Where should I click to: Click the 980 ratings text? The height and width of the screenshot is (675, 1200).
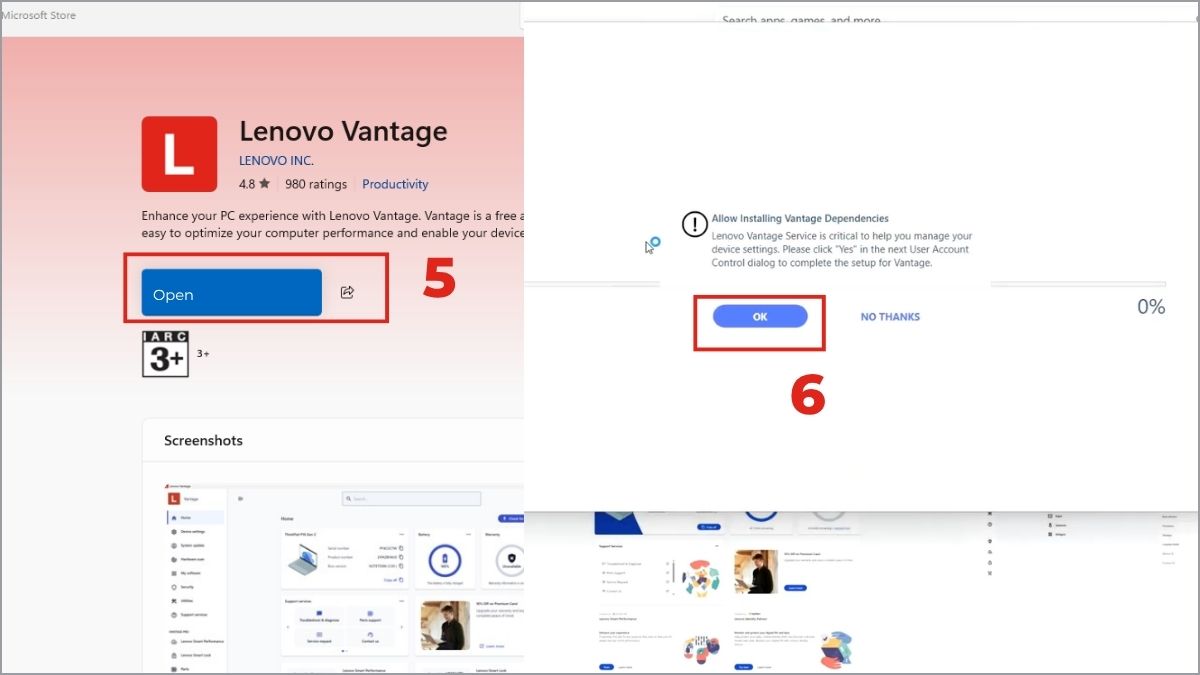[x=316, y=184]
